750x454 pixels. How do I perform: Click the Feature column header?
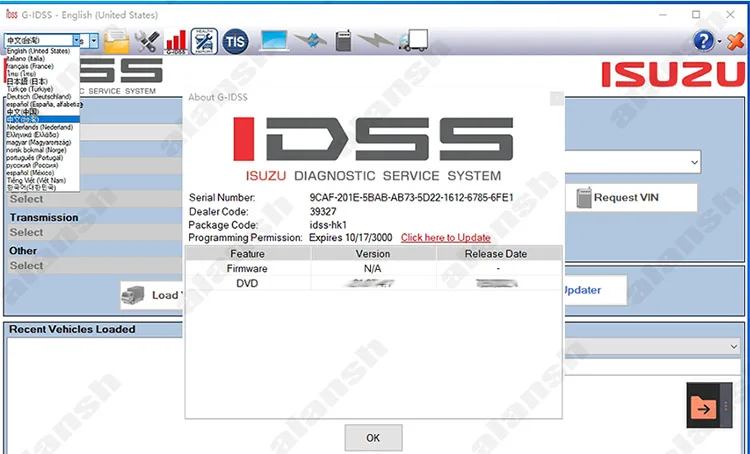tap(247, 254)
